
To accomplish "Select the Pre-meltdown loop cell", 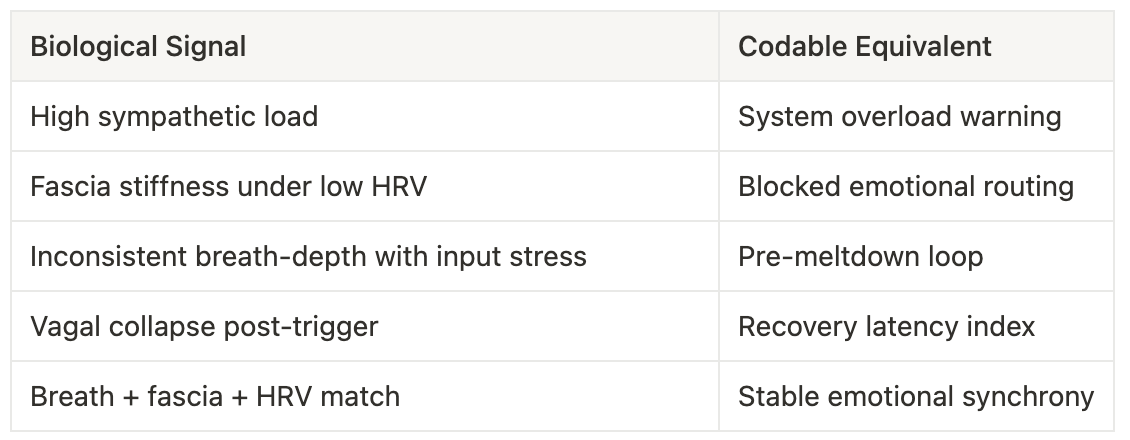I will (x=916, y=256).
